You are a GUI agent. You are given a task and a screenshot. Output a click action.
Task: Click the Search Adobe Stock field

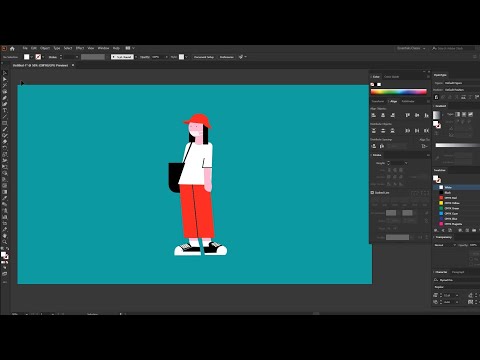coord(453,49)
